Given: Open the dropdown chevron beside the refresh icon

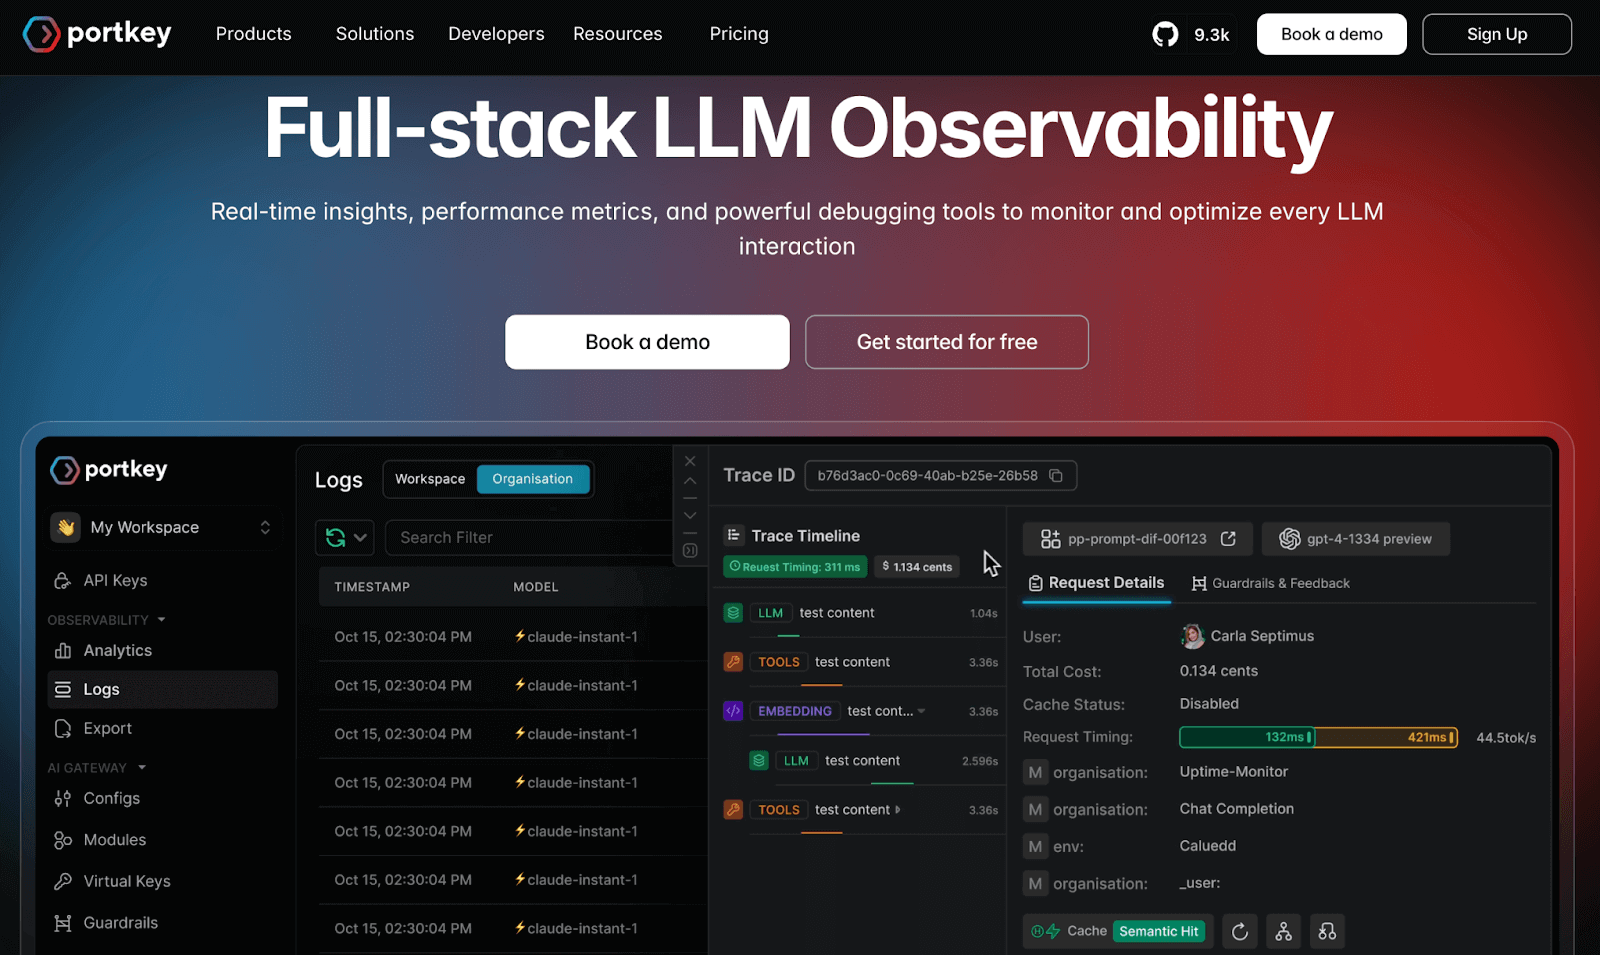Looking at the screenshot, I should coord(360,538).
